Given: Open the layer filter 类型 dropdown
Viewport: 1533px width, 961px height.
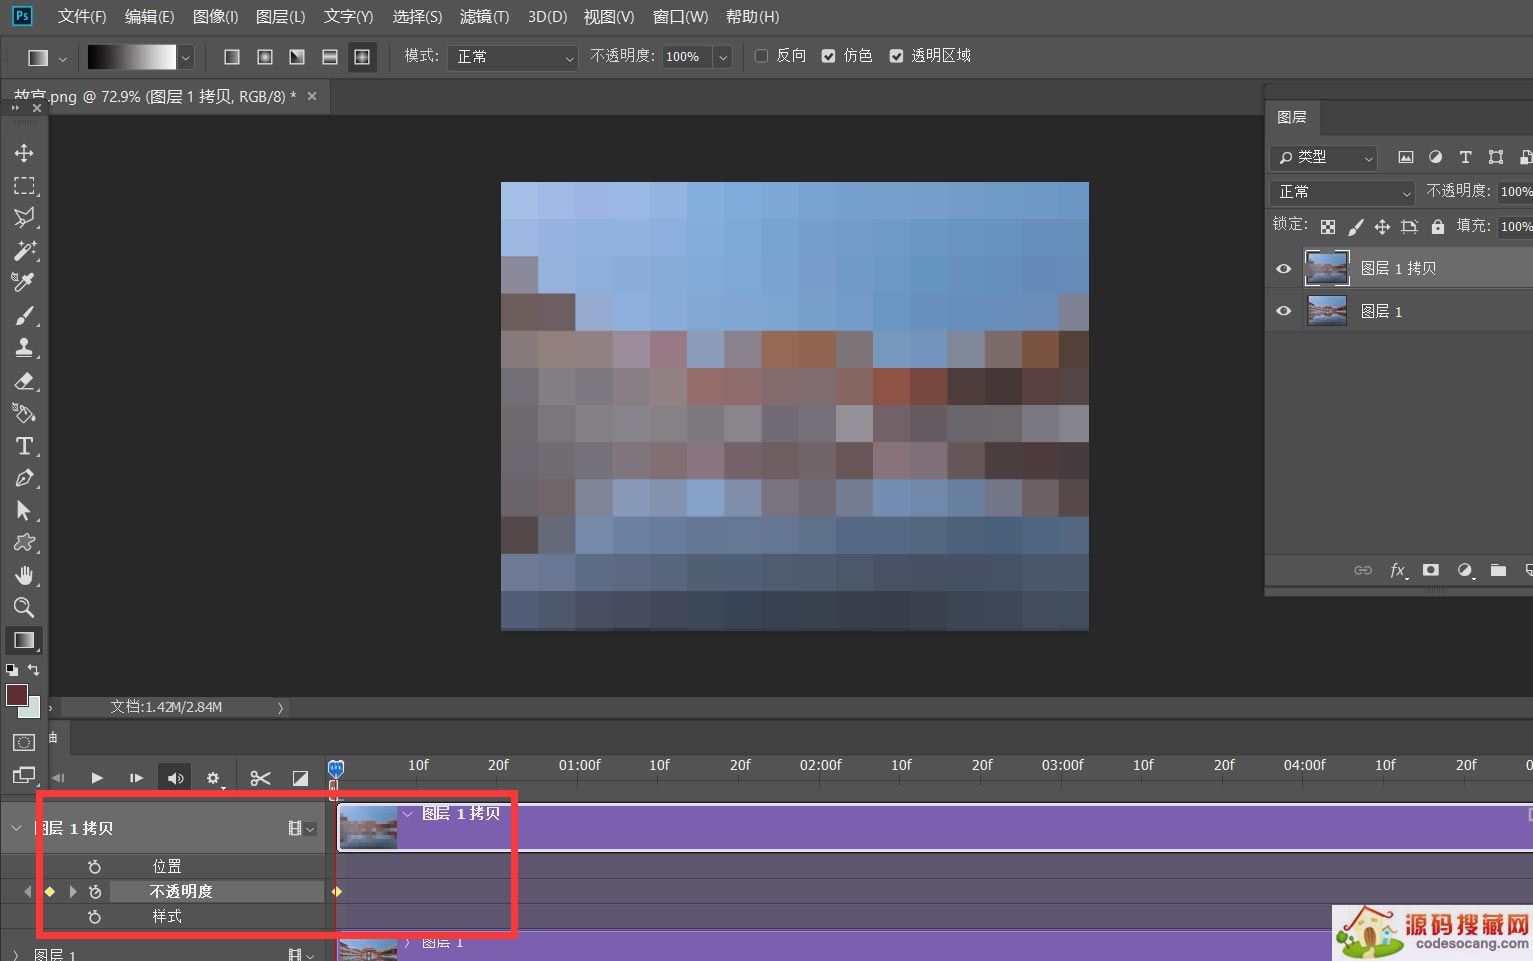Looking at the screenshot, I should tap(1323, 157).
